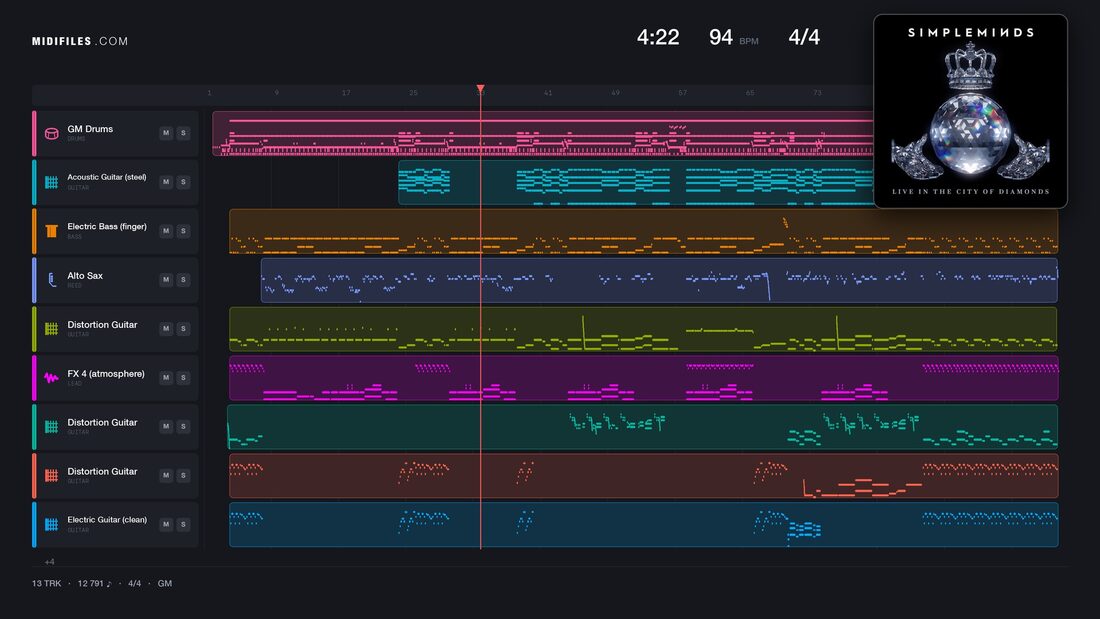1100x619 pixels.
Task: Click the teal Distortion Guitar track icon
Action: [x=51, y=427]
